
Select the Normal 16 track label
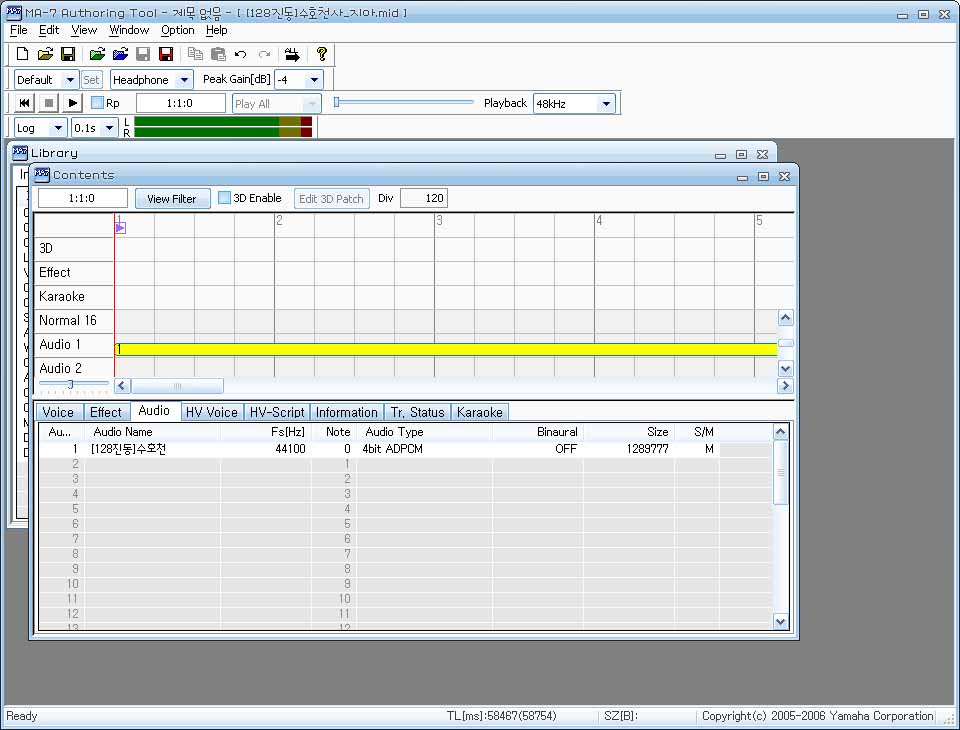pos(73,320)
